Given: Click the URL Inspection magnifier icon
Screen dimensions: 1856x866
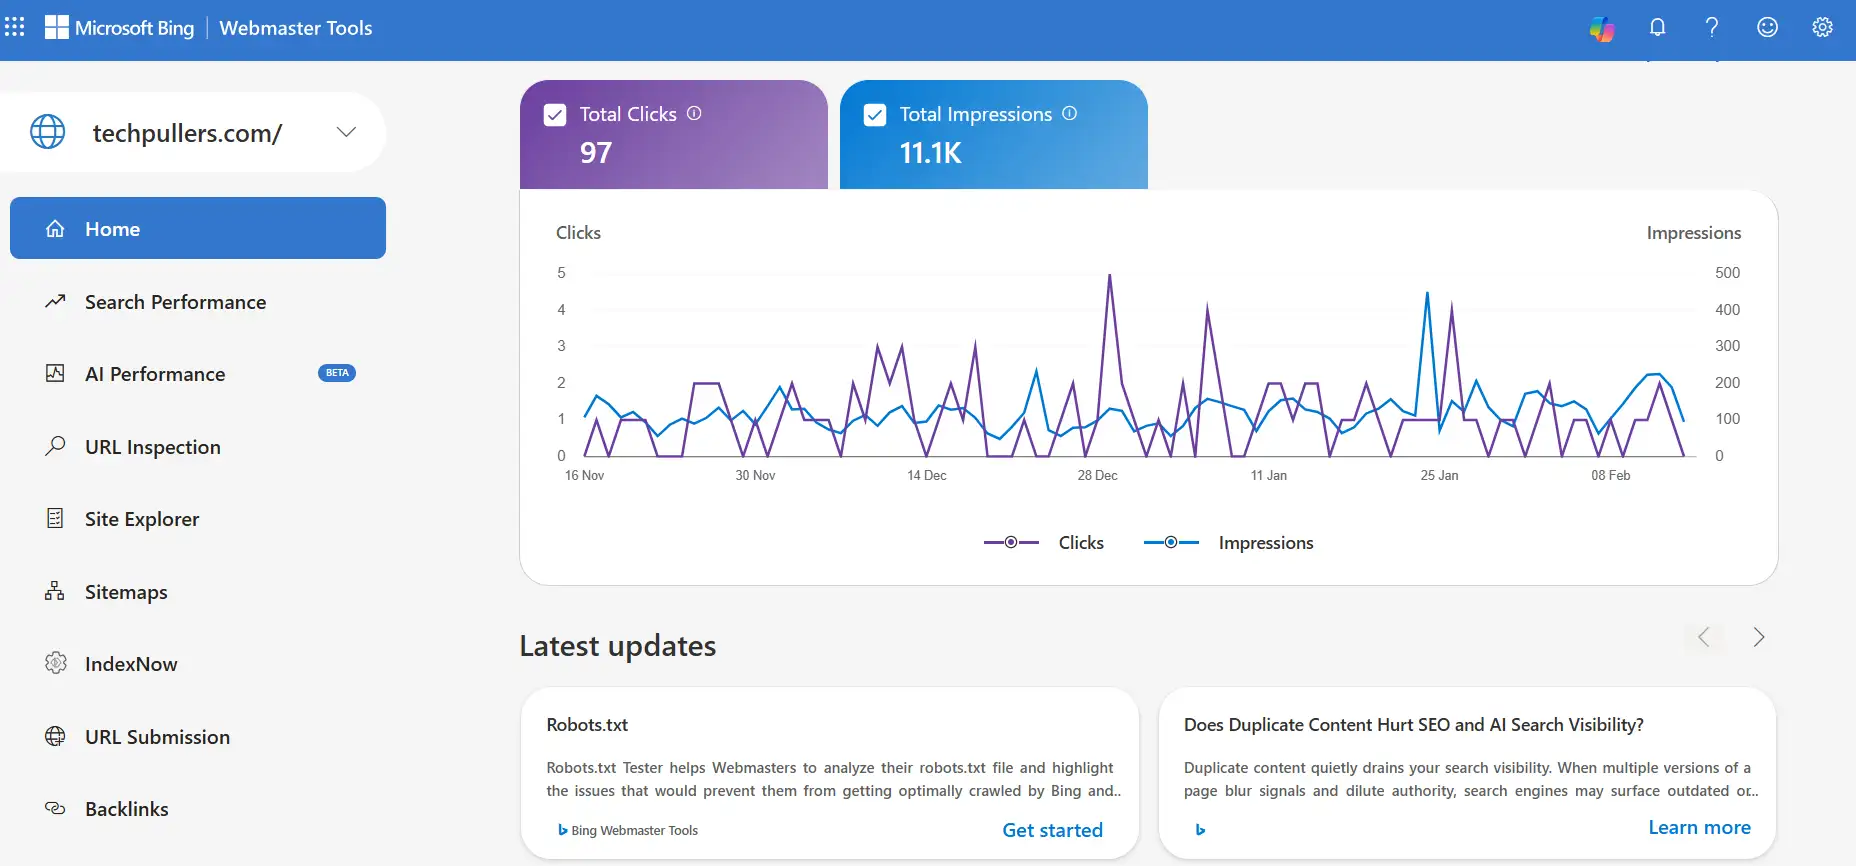Looking at the screenshot, I should (55, 446).
